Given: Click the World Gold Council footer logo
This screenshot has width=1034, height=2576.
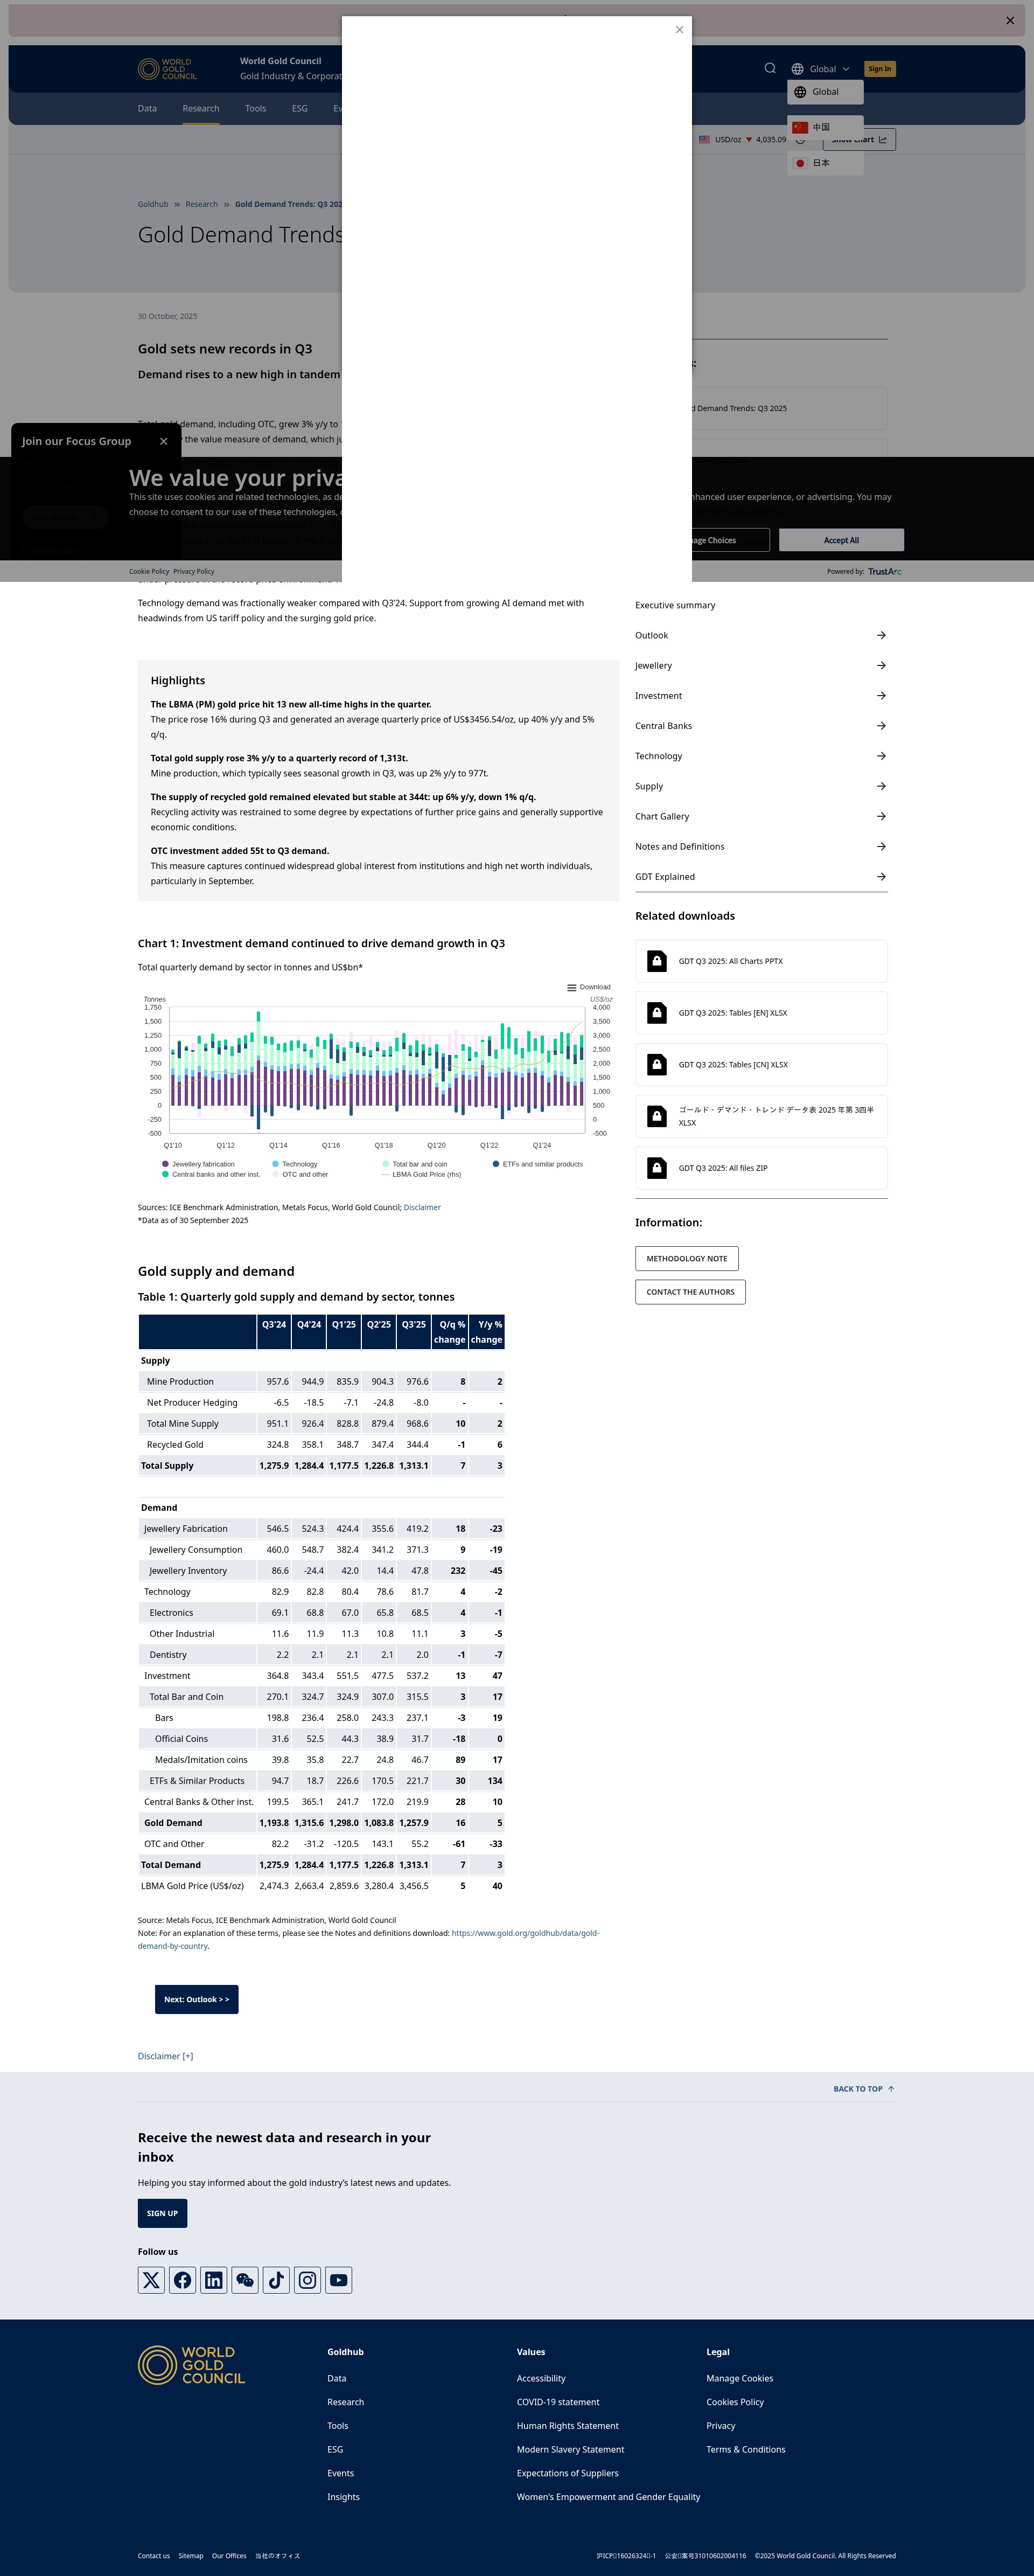Looking at the screenshot, I should click(x=191, y=2365).
